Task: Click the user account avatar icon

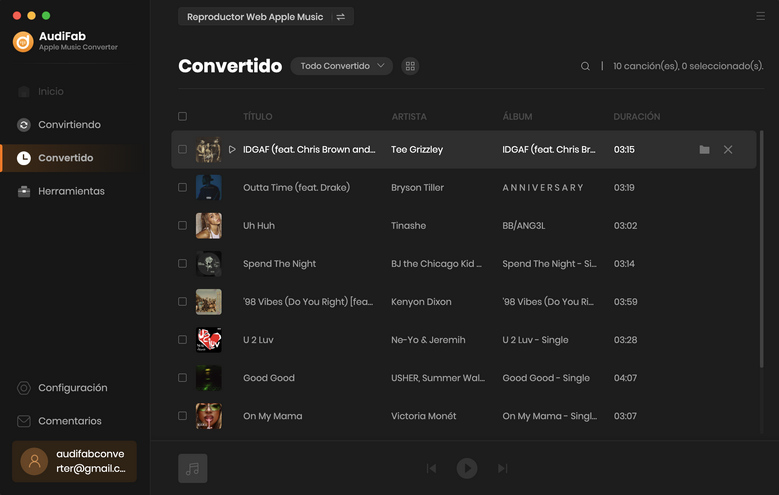Action: point(34,461)
